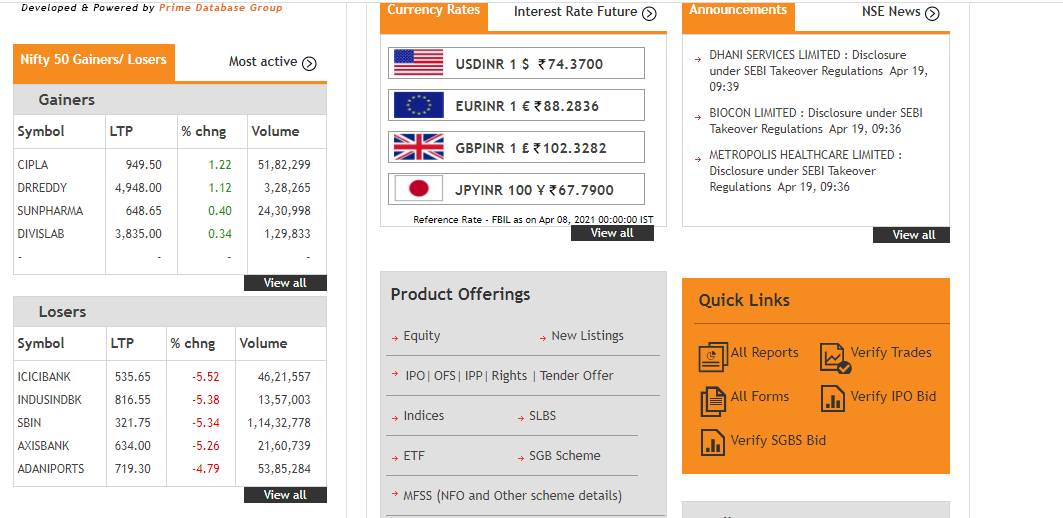Click the CIPLA symbol in Gainers
1063x518 pixels.
click(33, 165)
